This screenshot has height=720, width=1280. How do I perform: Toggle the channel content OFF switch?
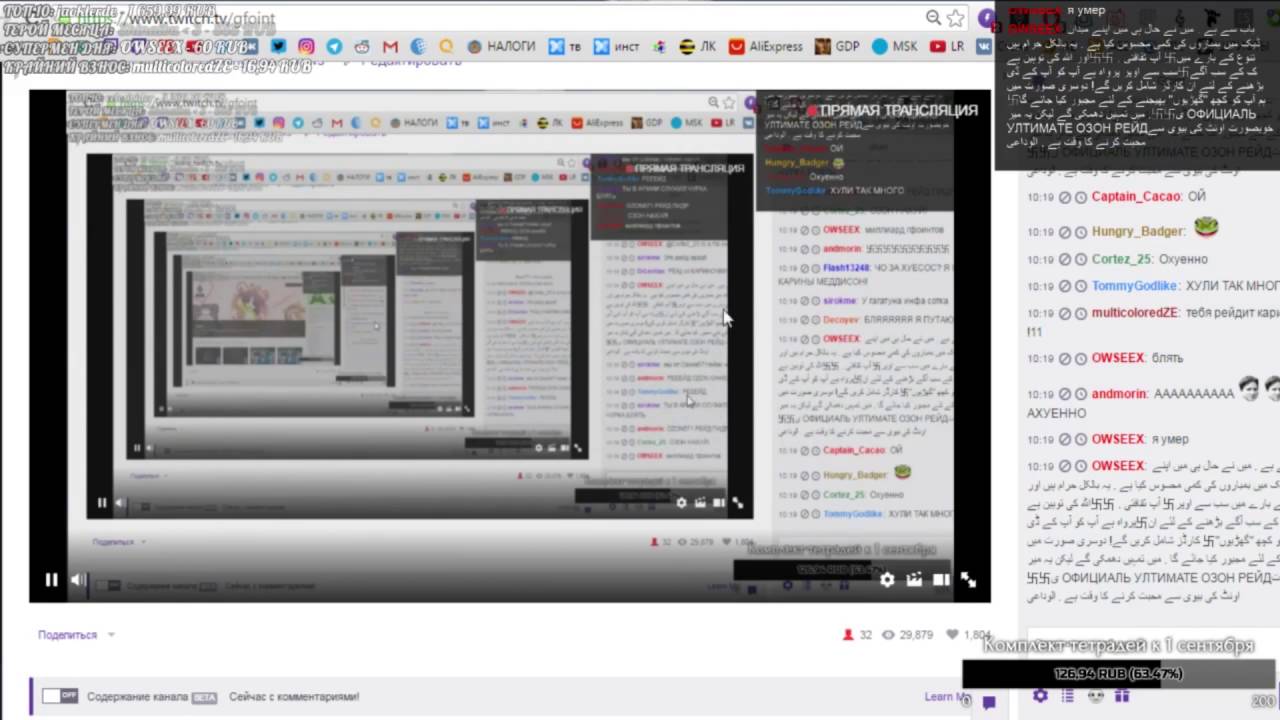[60, 696]
